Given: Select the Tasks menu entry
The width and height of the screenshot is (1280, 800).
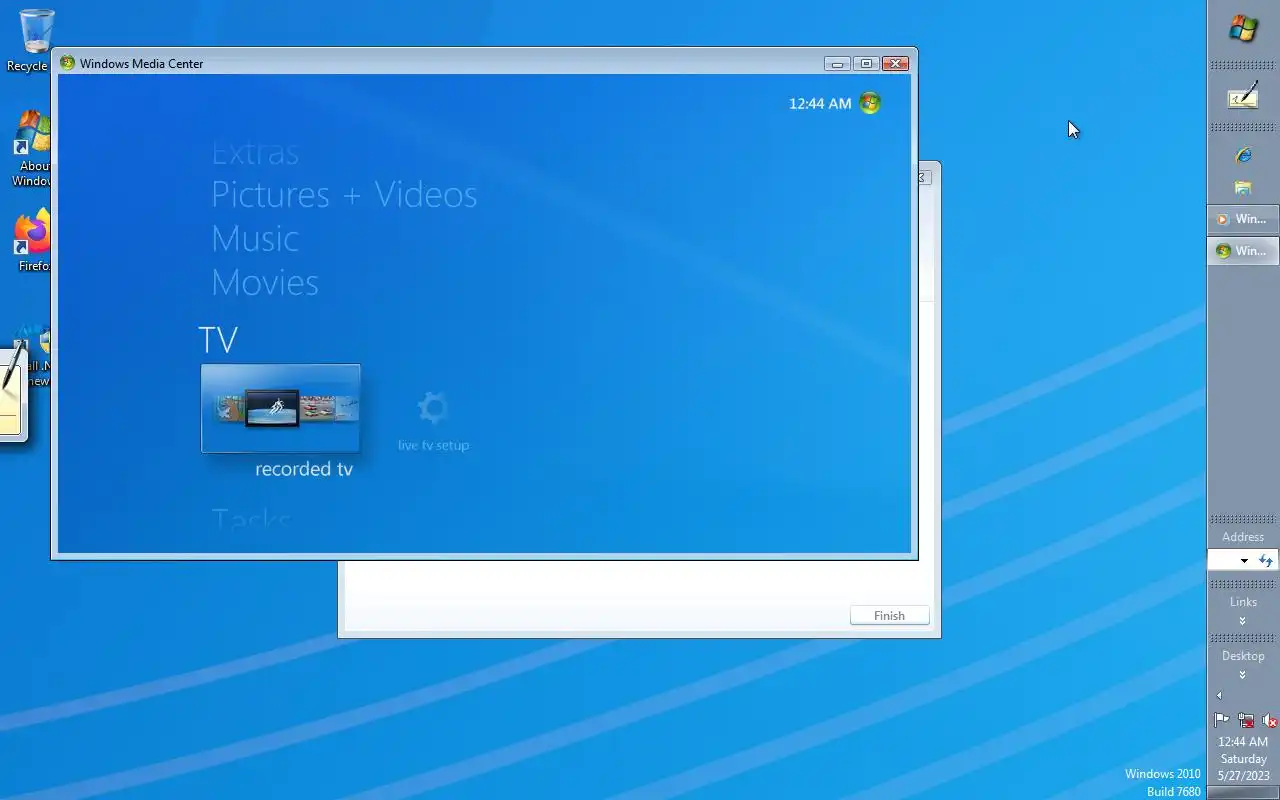Looking at the screenshot, I should pyautogui.click(x=251, y=520).
